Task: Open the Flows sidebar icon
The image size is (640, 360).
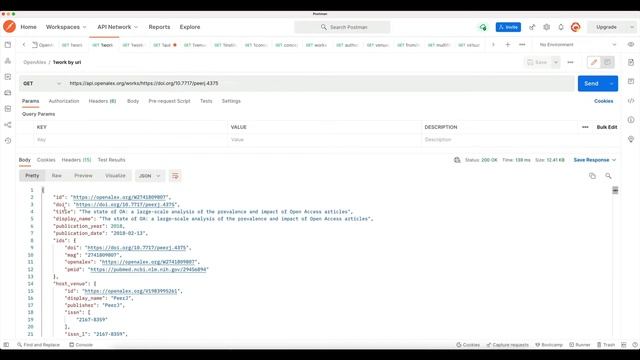Action: 8,124
